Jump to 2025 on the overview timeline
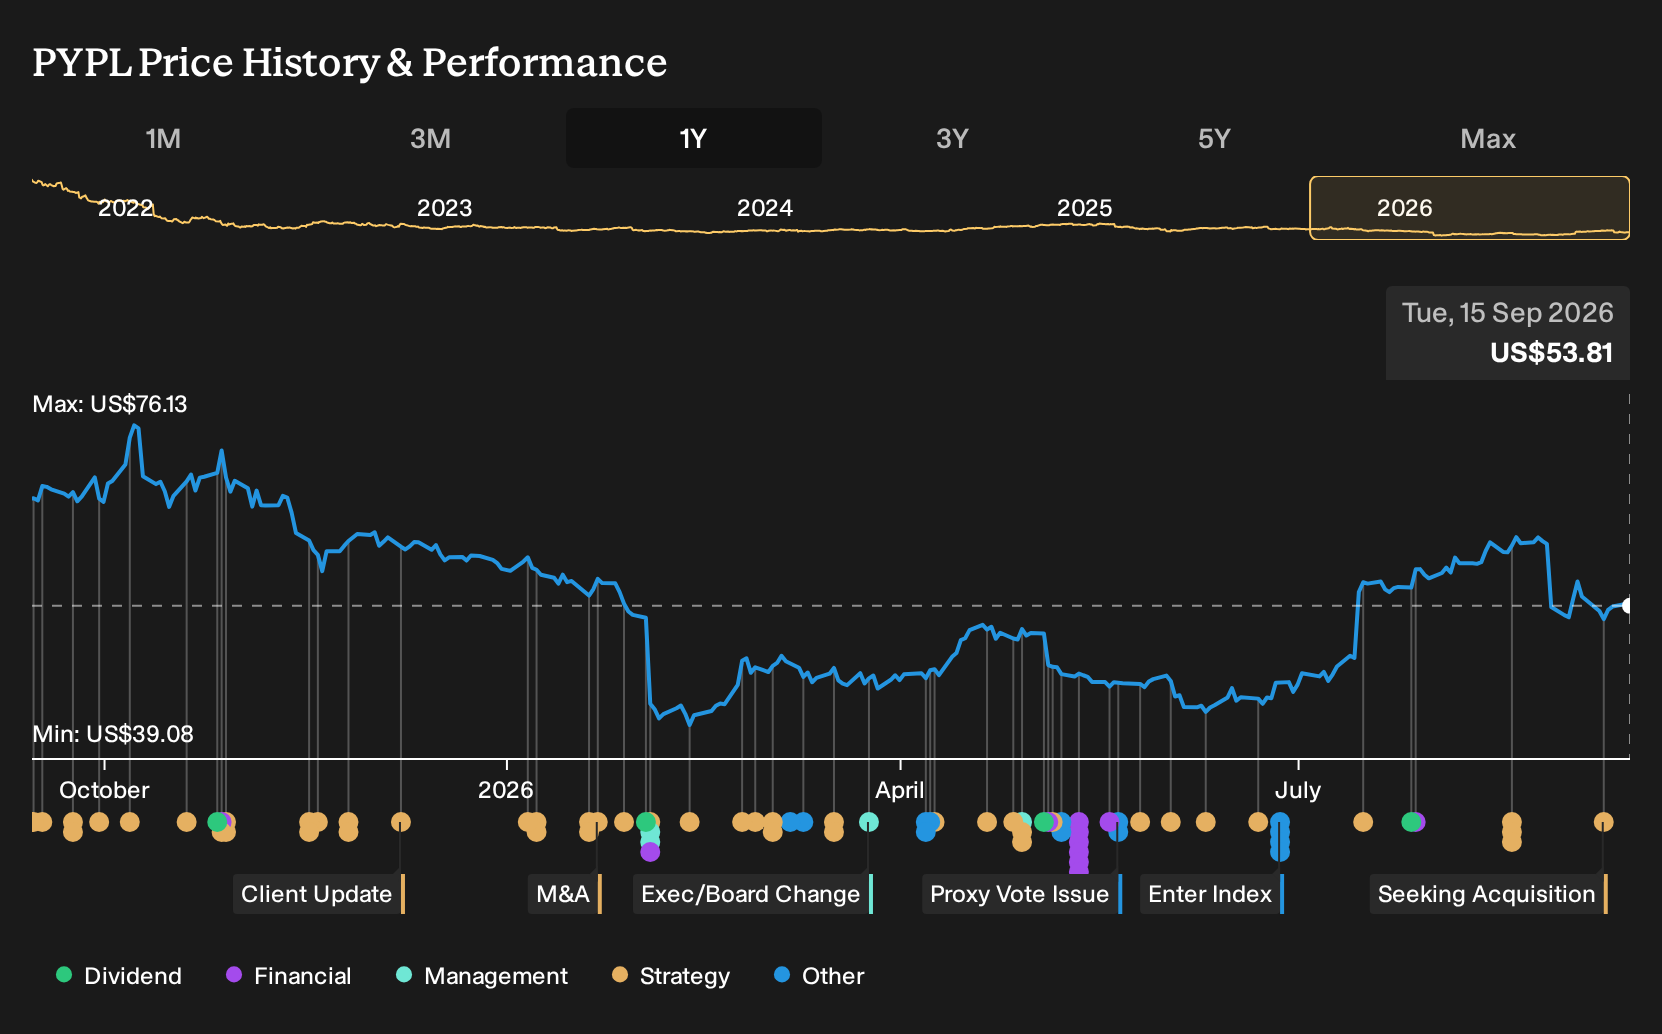1662x1034 pixels. (1085, 208)
